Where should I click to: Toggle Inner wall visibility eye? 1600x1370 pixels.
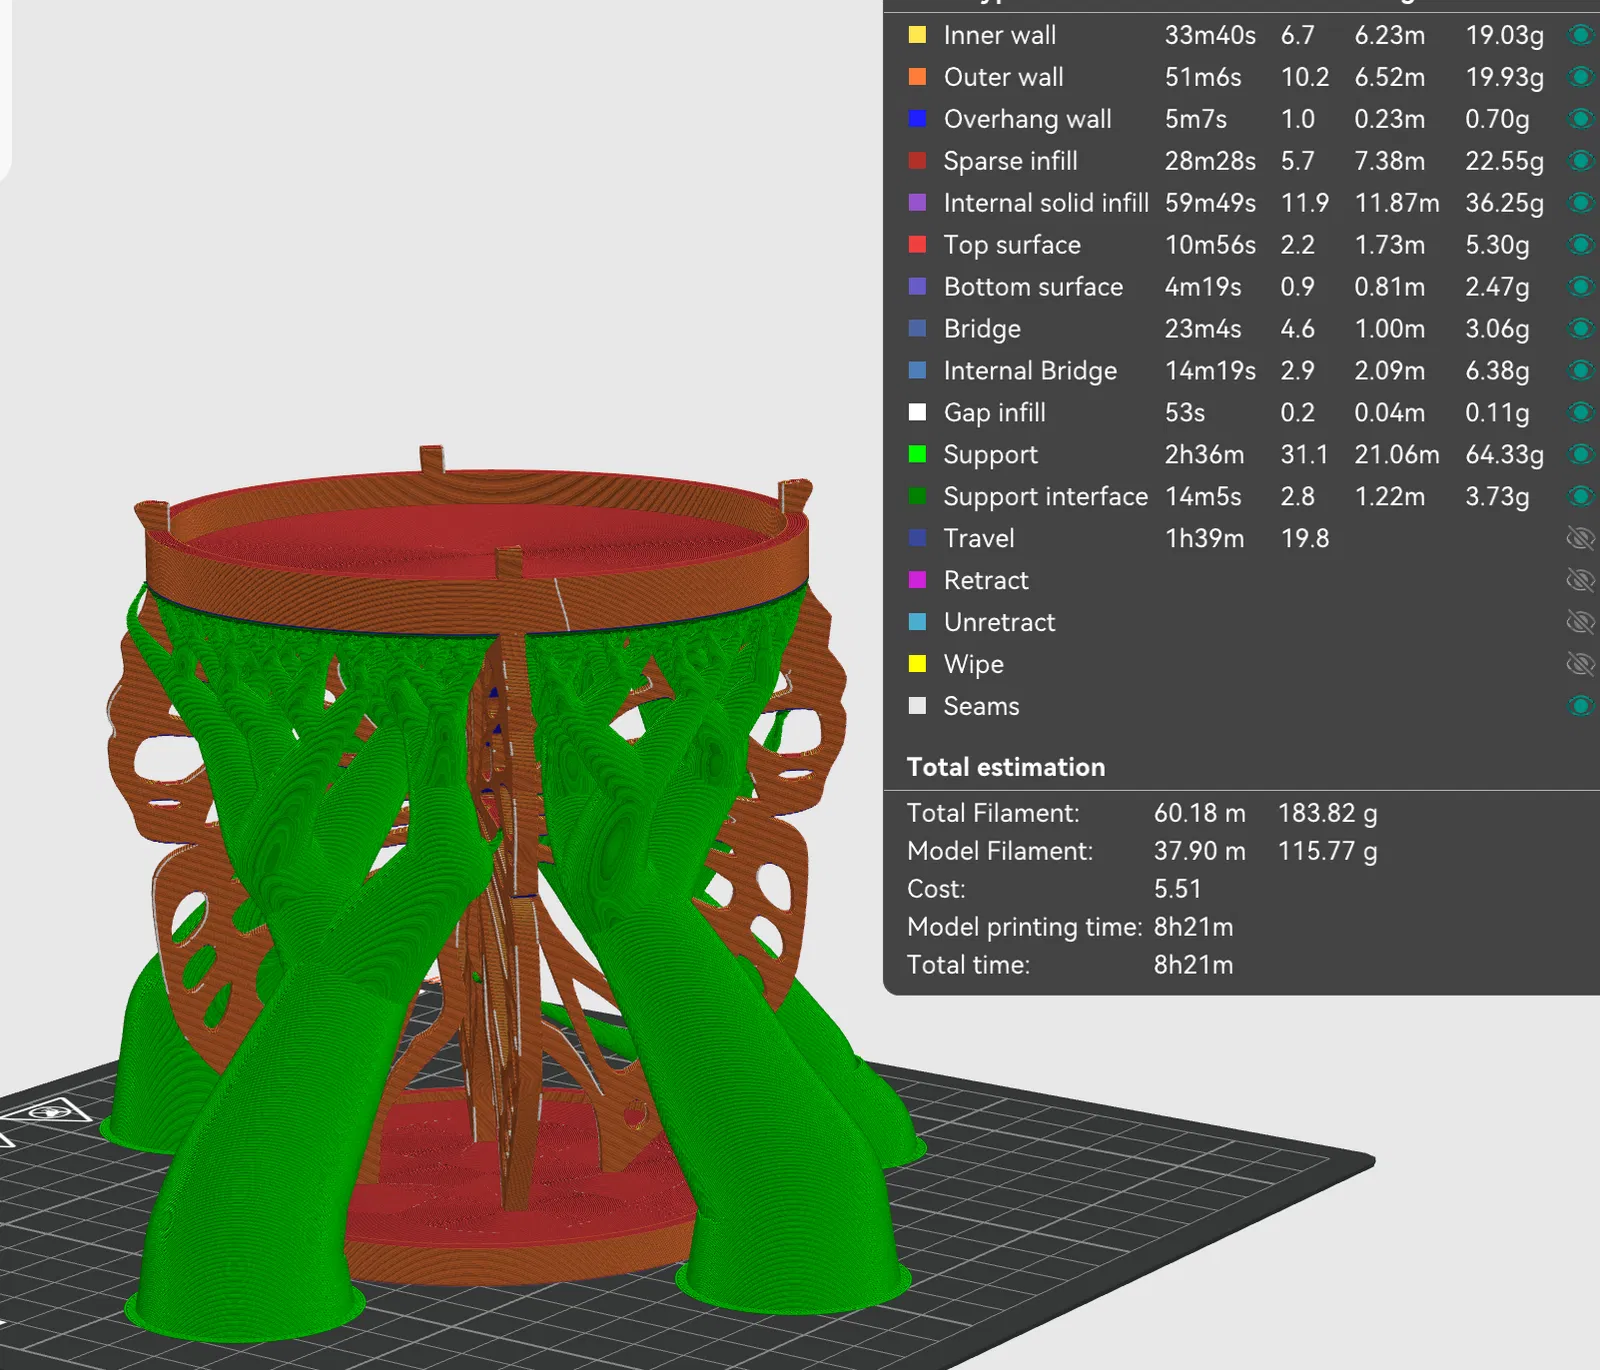(1580, 35)
